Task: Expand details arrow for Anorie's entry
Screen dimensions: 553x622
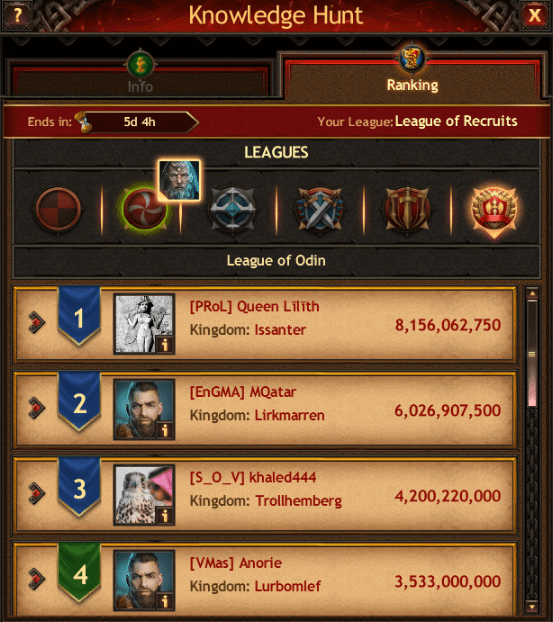Action: [36, 579]
